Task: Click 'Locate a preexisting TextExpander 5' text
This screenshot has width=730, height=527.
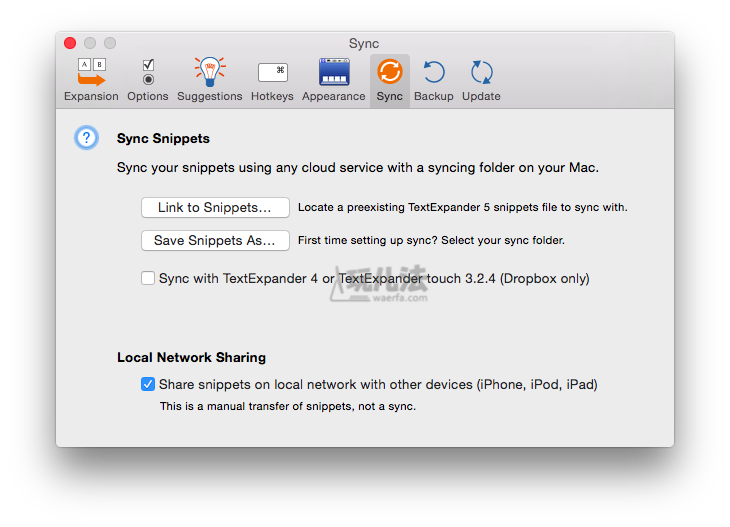Action: click(x=463, y=207)
